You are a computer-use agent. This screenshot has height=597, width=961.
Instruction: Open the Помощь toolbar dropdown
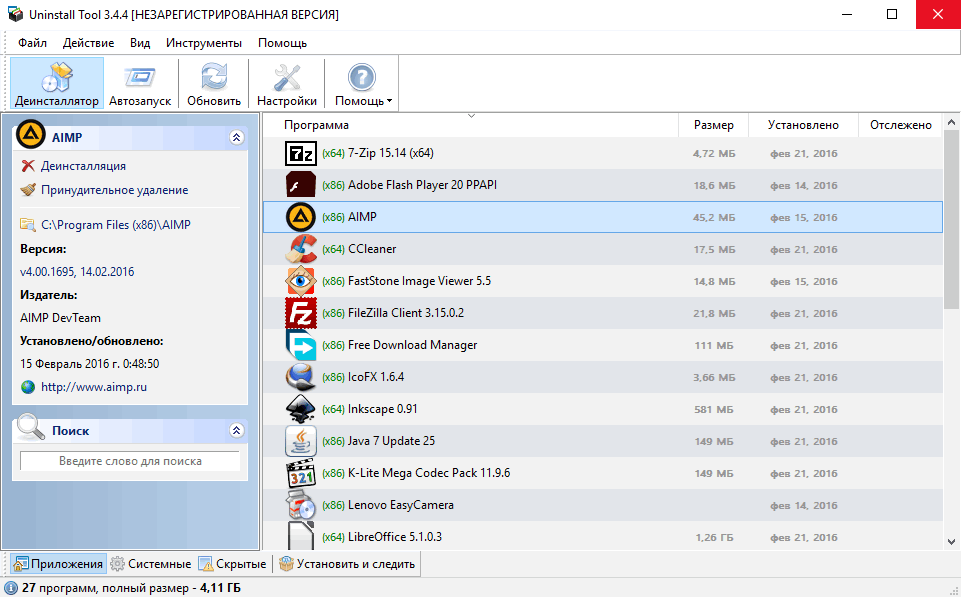363,83
